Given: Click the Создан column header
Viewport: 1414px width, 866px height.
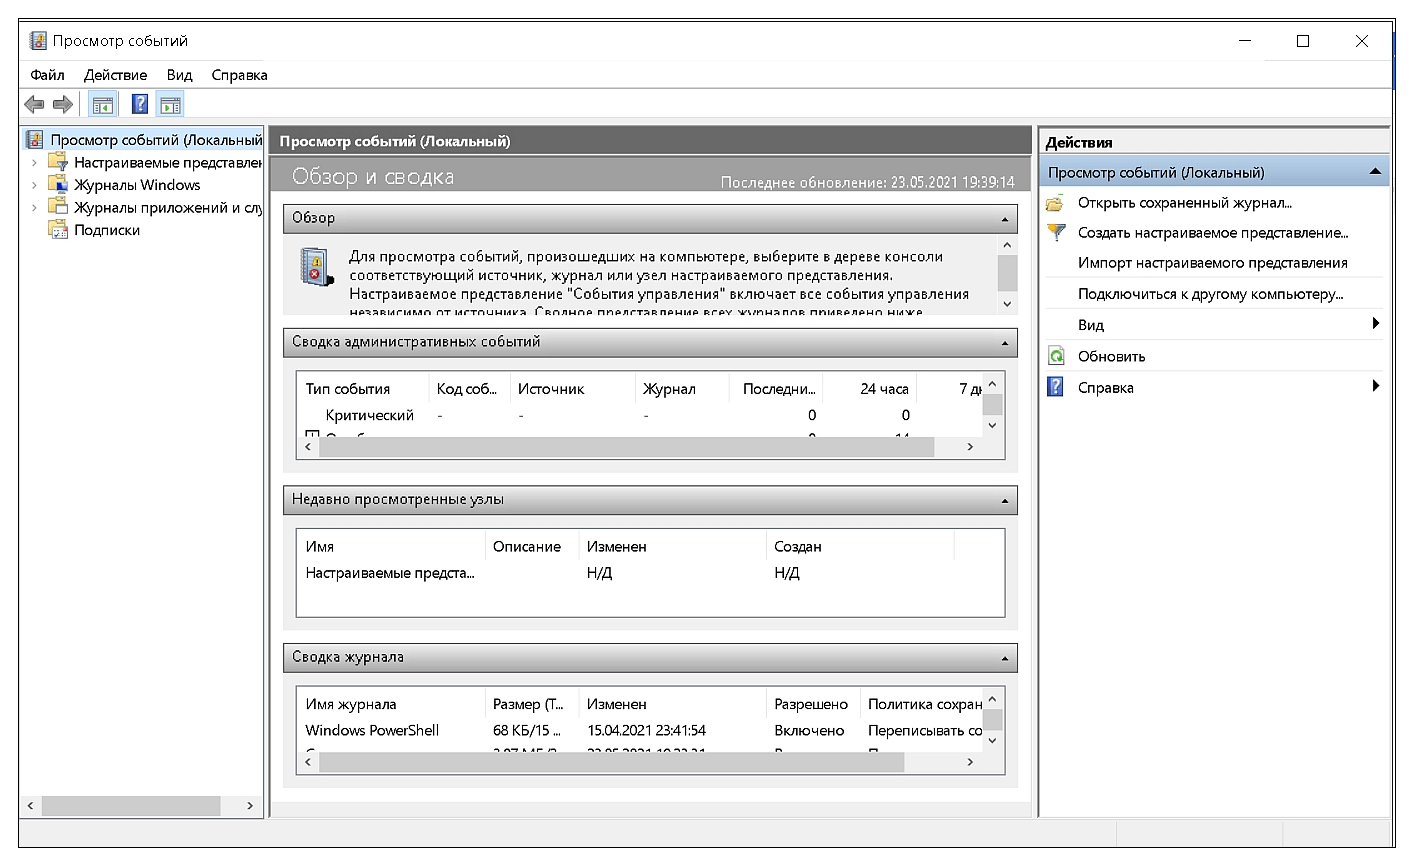Looking at the screenshot, I should tap(860, 547).
